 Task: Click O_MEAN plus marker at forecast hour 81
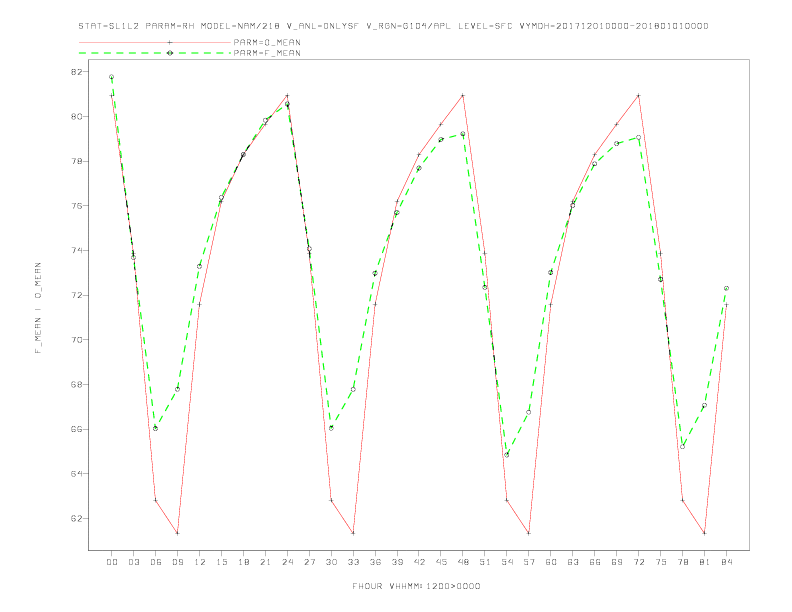(x=705, y=533)
